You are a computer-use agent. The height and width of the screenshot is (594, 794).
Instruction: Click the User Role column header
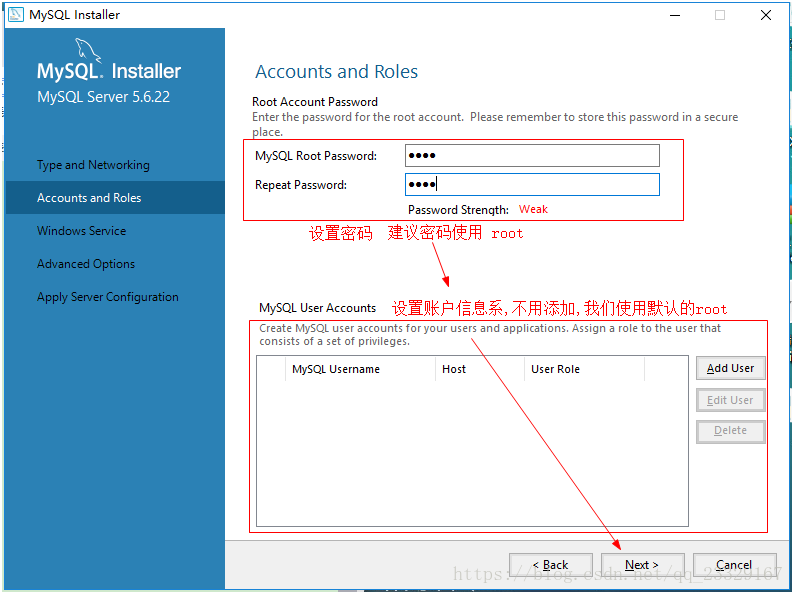[584, 369]
